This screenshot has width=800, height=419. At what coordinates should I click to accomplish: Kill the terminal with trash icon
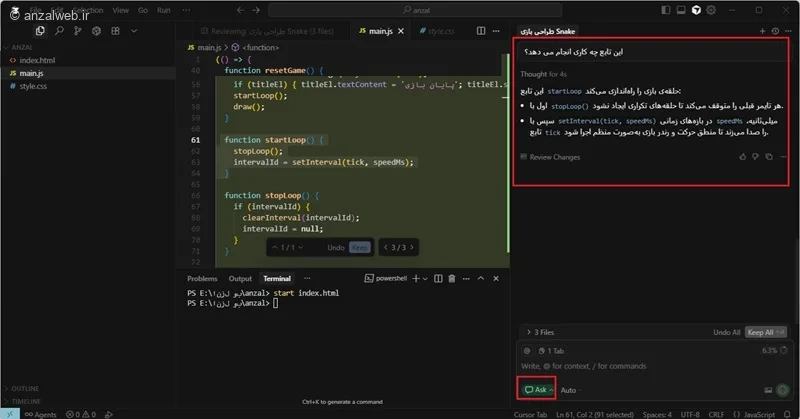452,279
